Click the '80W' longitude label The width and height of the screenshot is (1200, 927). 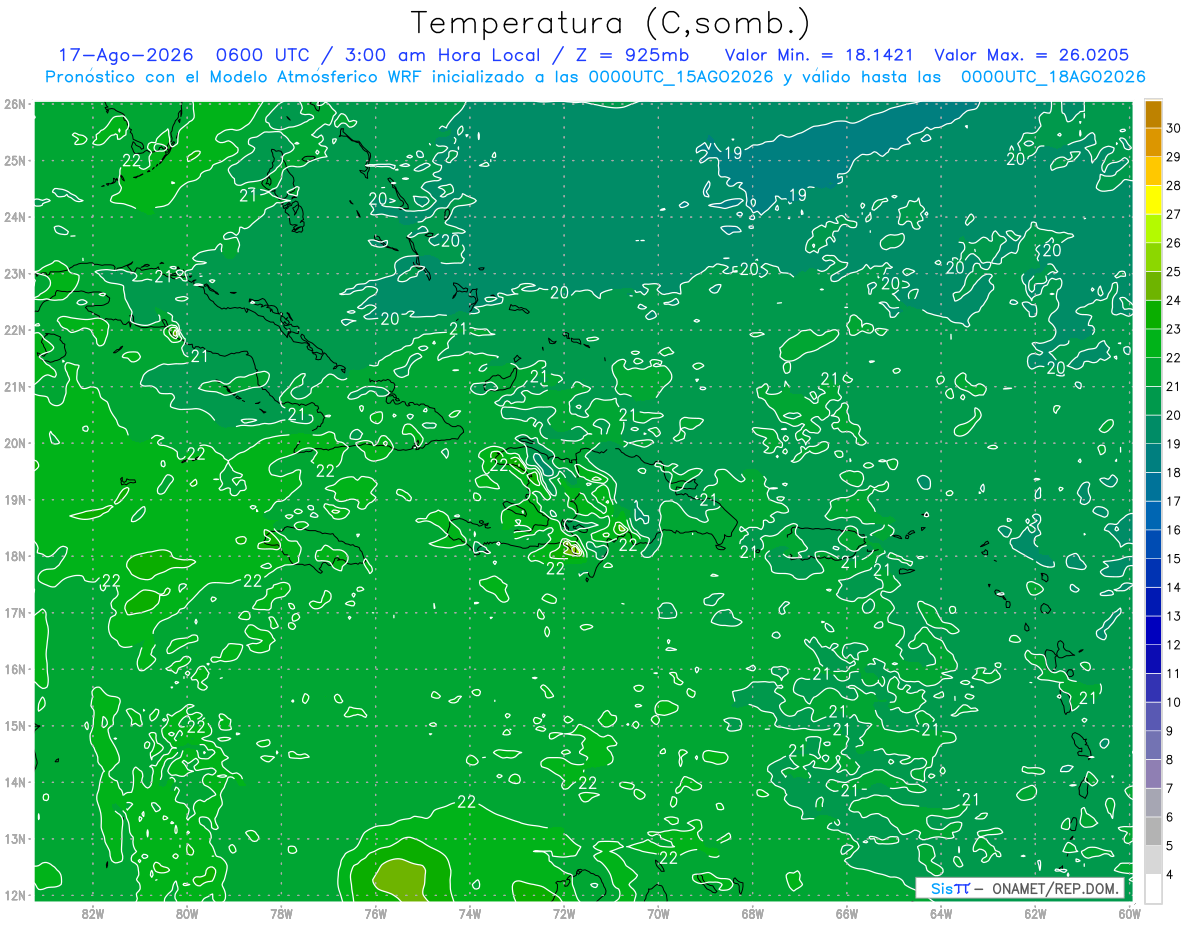tap(187, 912)
